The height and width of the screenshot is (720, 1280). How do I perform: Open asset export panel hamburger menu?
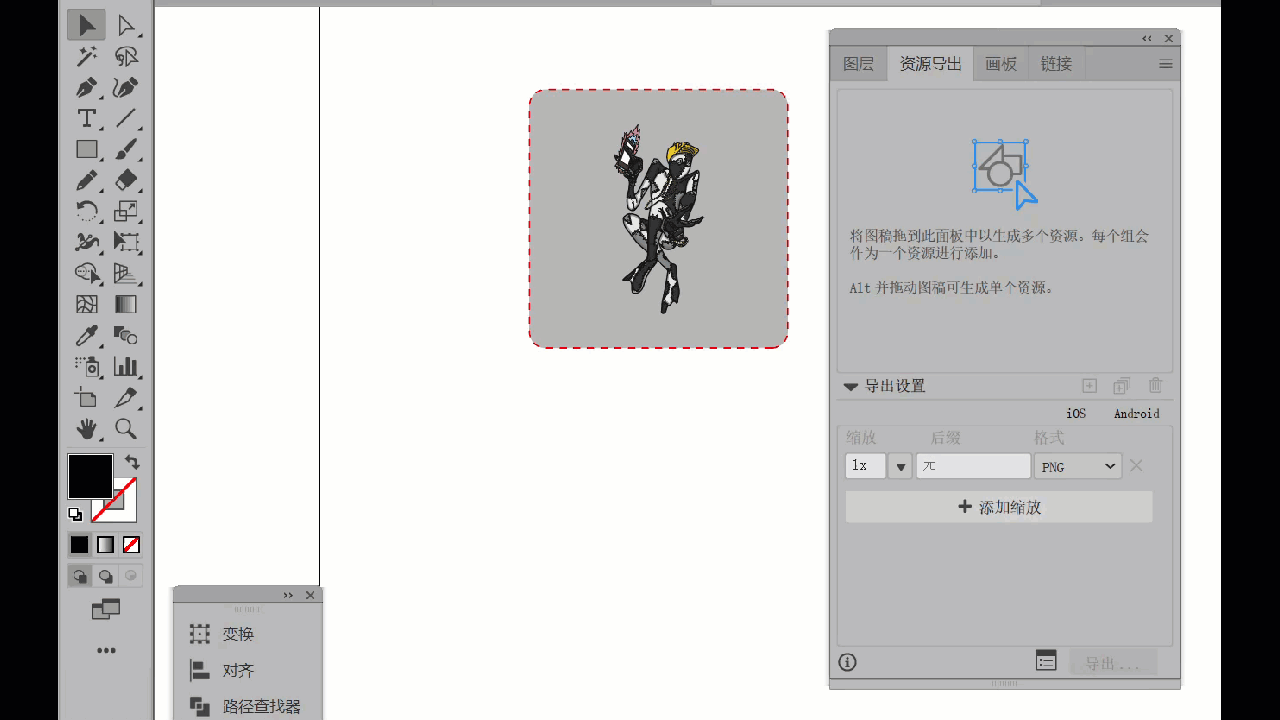pyautogui.click(x=1165, y=64)
